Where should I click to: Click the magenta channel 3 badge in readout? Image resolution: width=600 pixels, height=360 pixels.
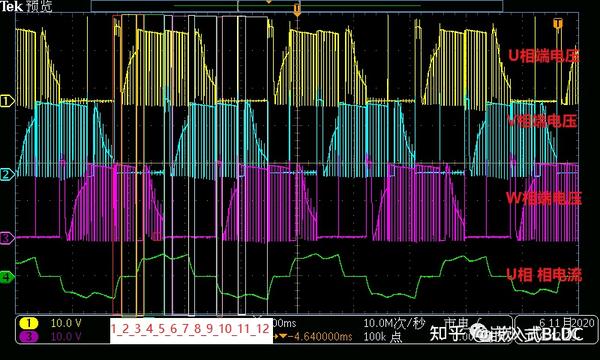(x=29, y=336)
